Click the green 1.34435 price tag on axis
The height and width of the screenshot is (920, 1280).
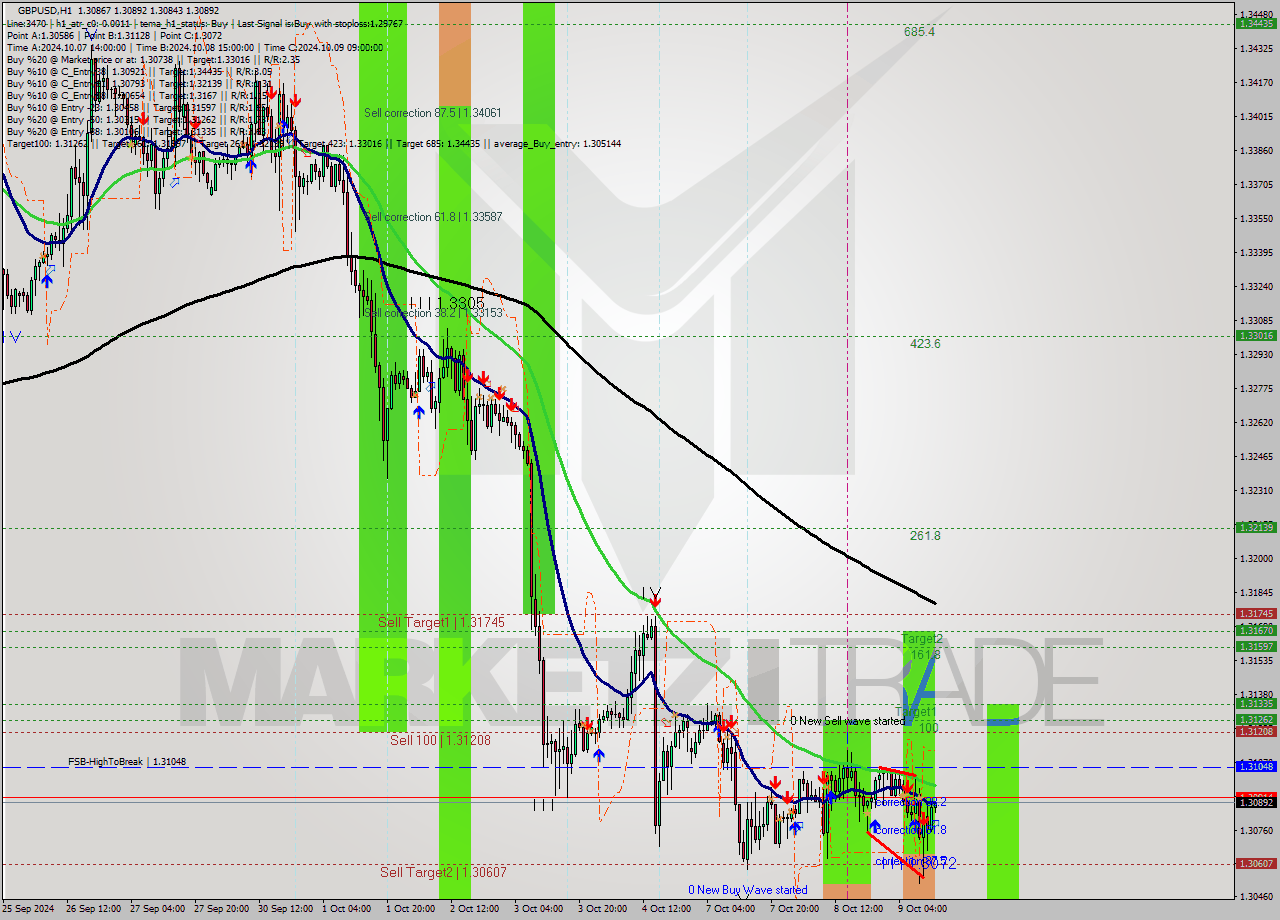[1256, 23]
